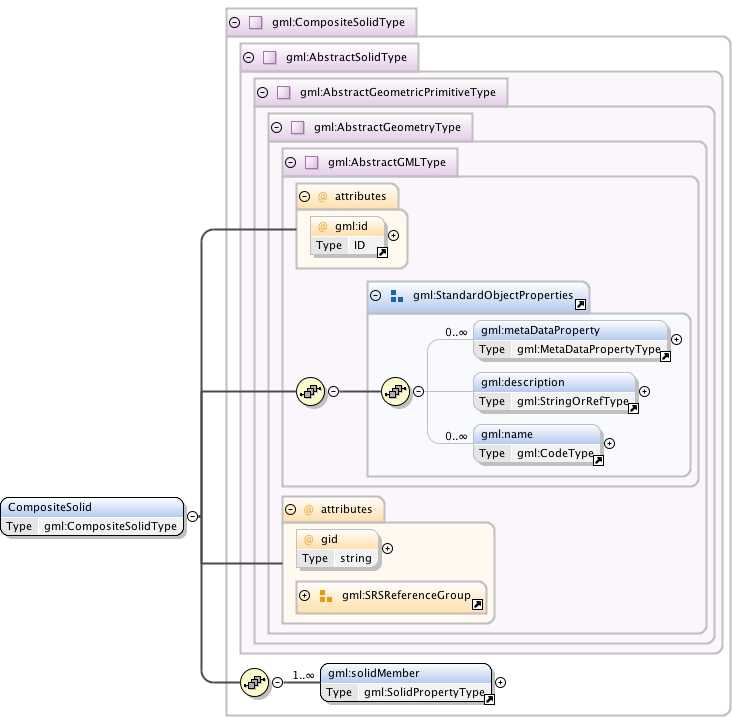Expand the gml:description element
Viewport: 732px width, 717px height.
(x=645, y=392)
